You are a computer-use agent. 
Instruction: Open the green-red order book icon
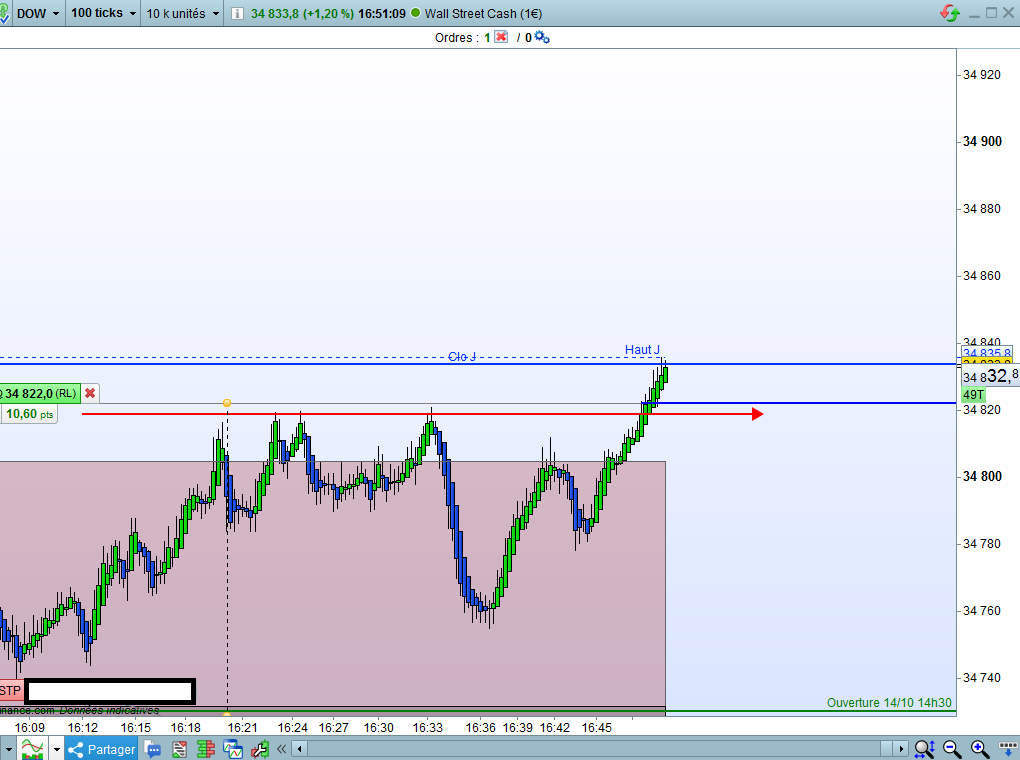click(x=206, y=749)
